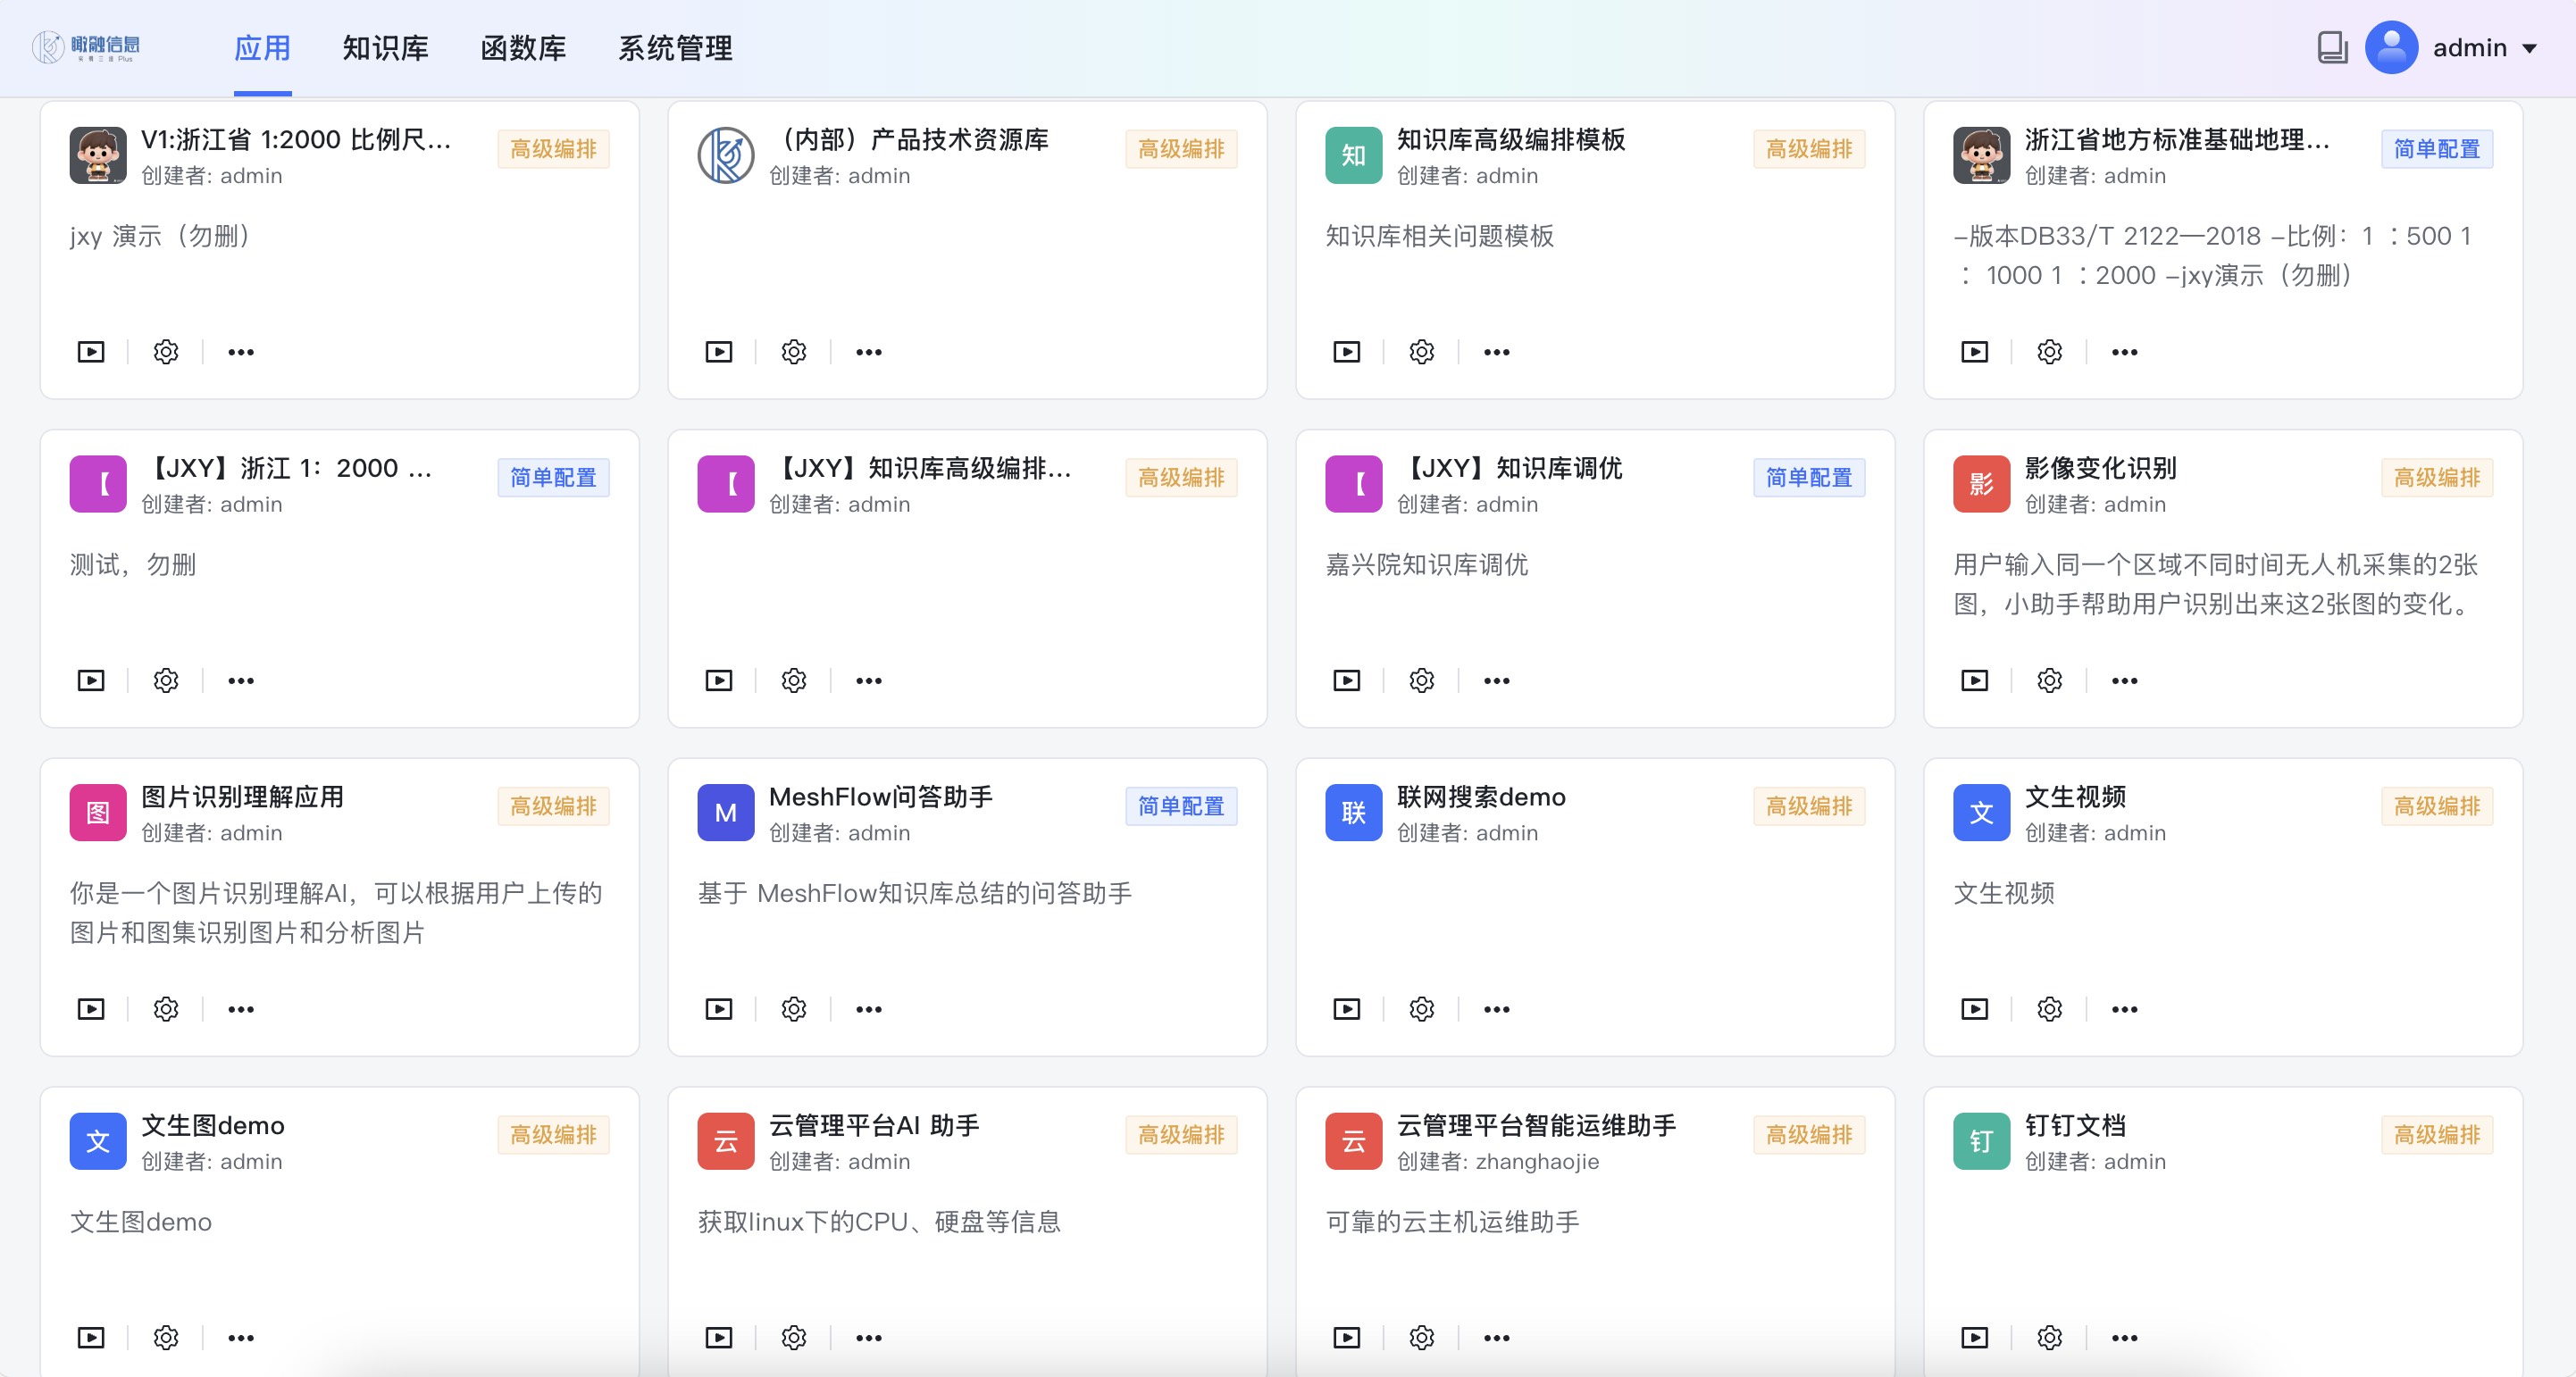
Task: Click the document icon beside the admin avatar
Action: pyautogui.click(x=2332, y=46)
